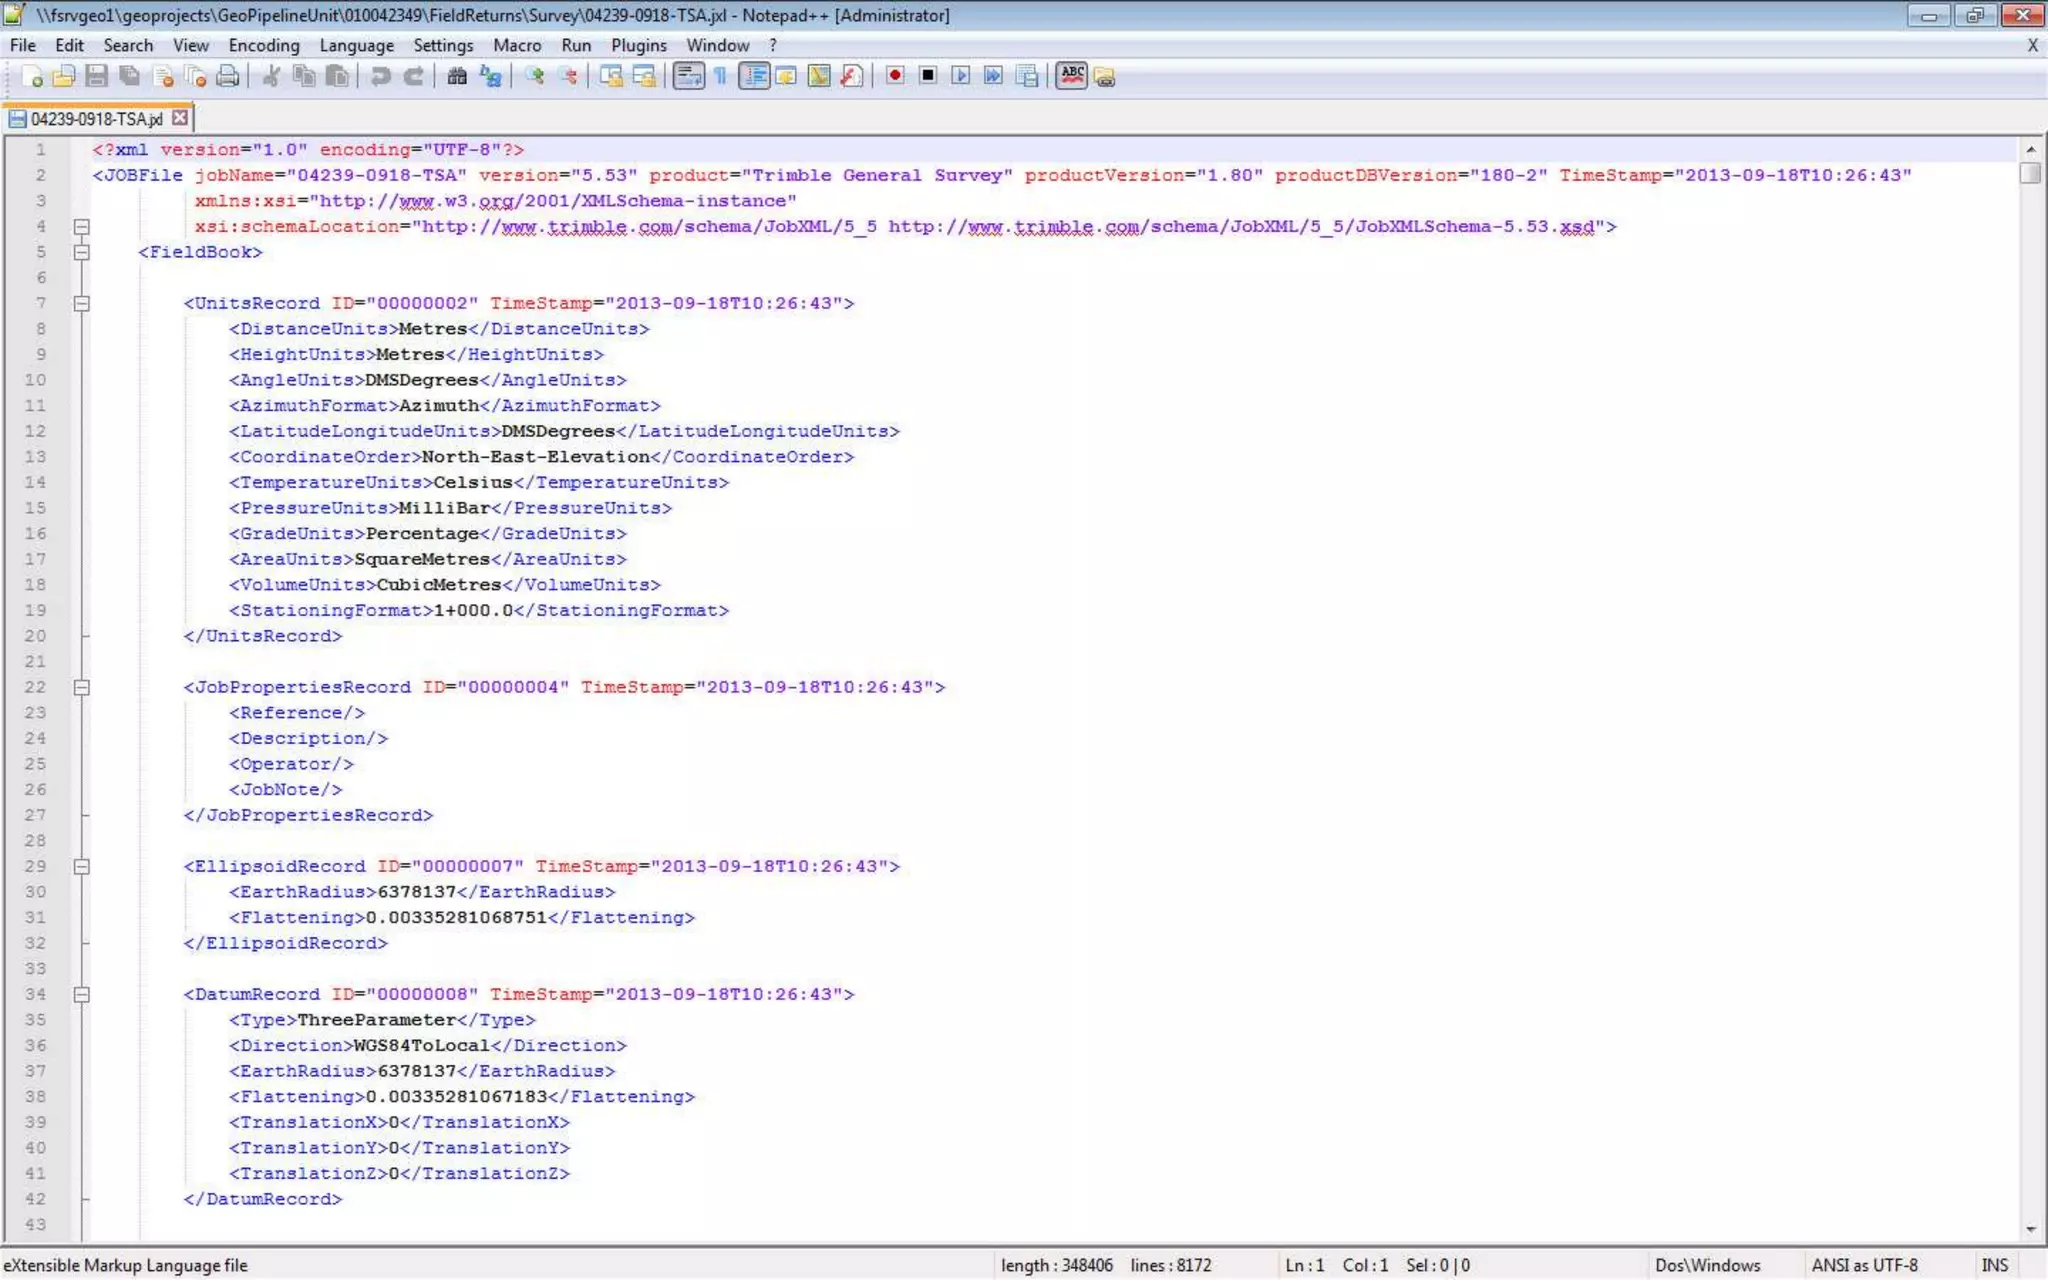Open the Encoding menu

[264, 45]
